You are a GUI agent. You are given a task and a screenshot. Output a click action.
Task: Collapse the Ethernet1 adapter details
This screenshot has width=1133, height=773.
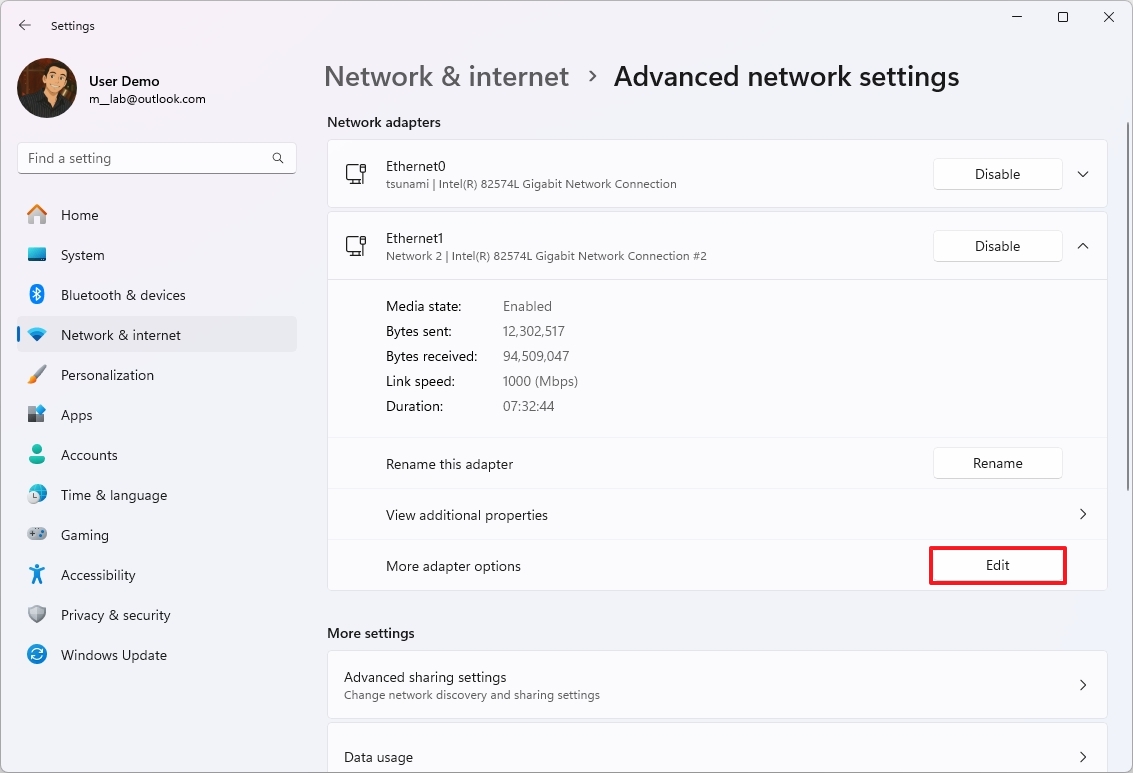pyautogui.click(x=1082, y=245)
